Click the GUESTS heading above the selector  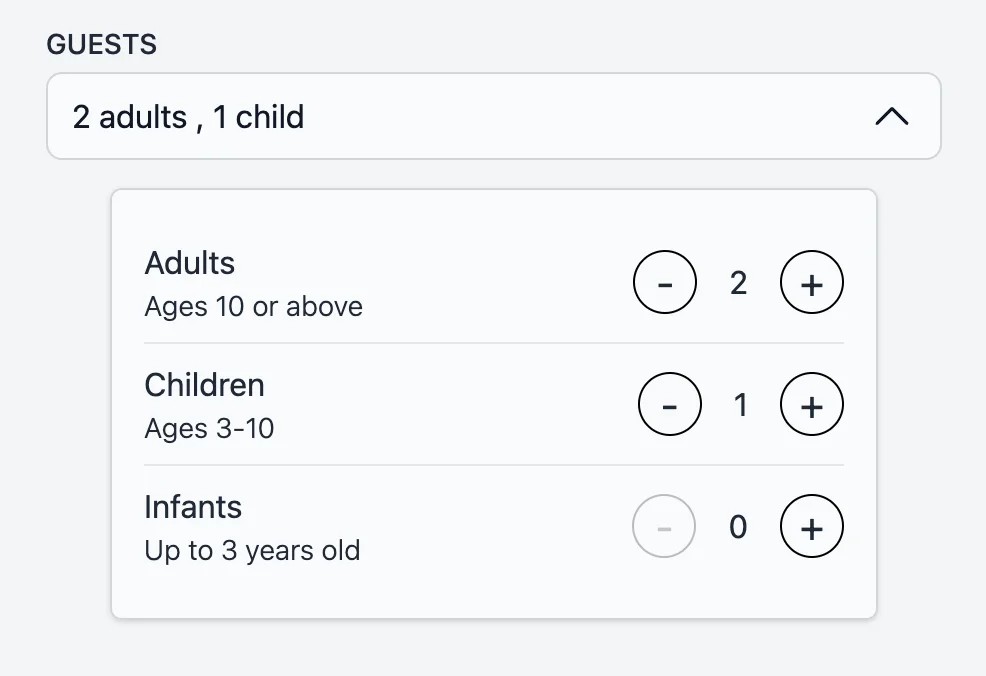[101, 44]
